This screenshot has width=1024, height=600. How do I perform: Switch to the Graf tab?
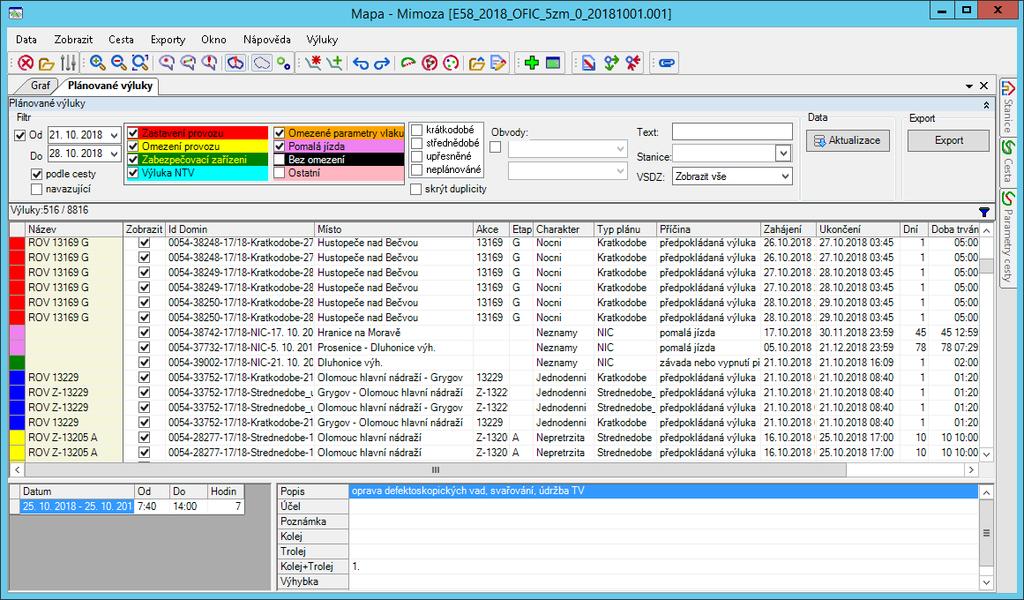click(x=40, y=86)
